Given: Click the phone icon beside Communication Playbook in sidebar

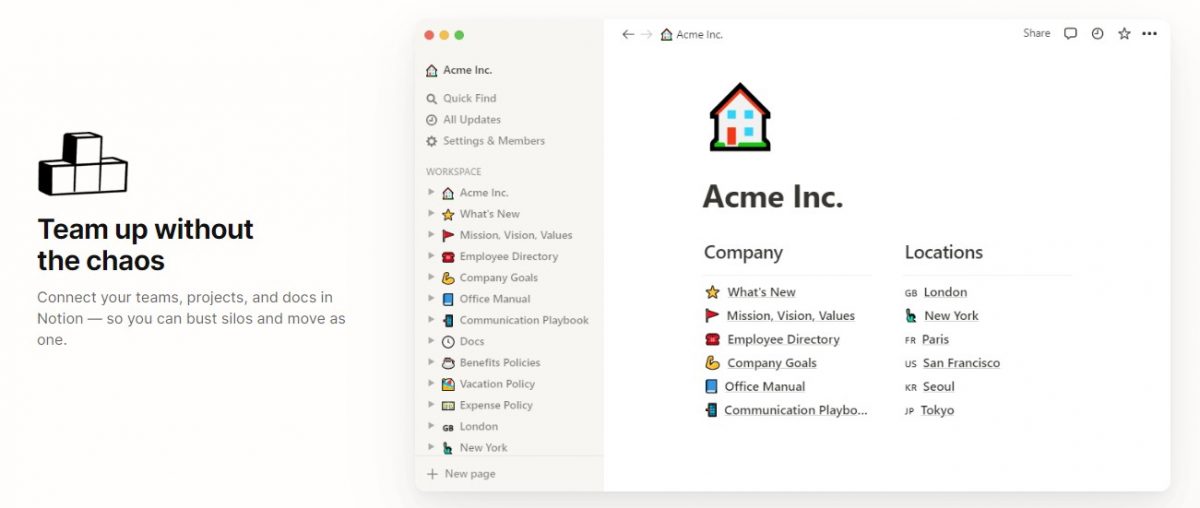Looking at the screenshot, I should (x=448, y=320).
